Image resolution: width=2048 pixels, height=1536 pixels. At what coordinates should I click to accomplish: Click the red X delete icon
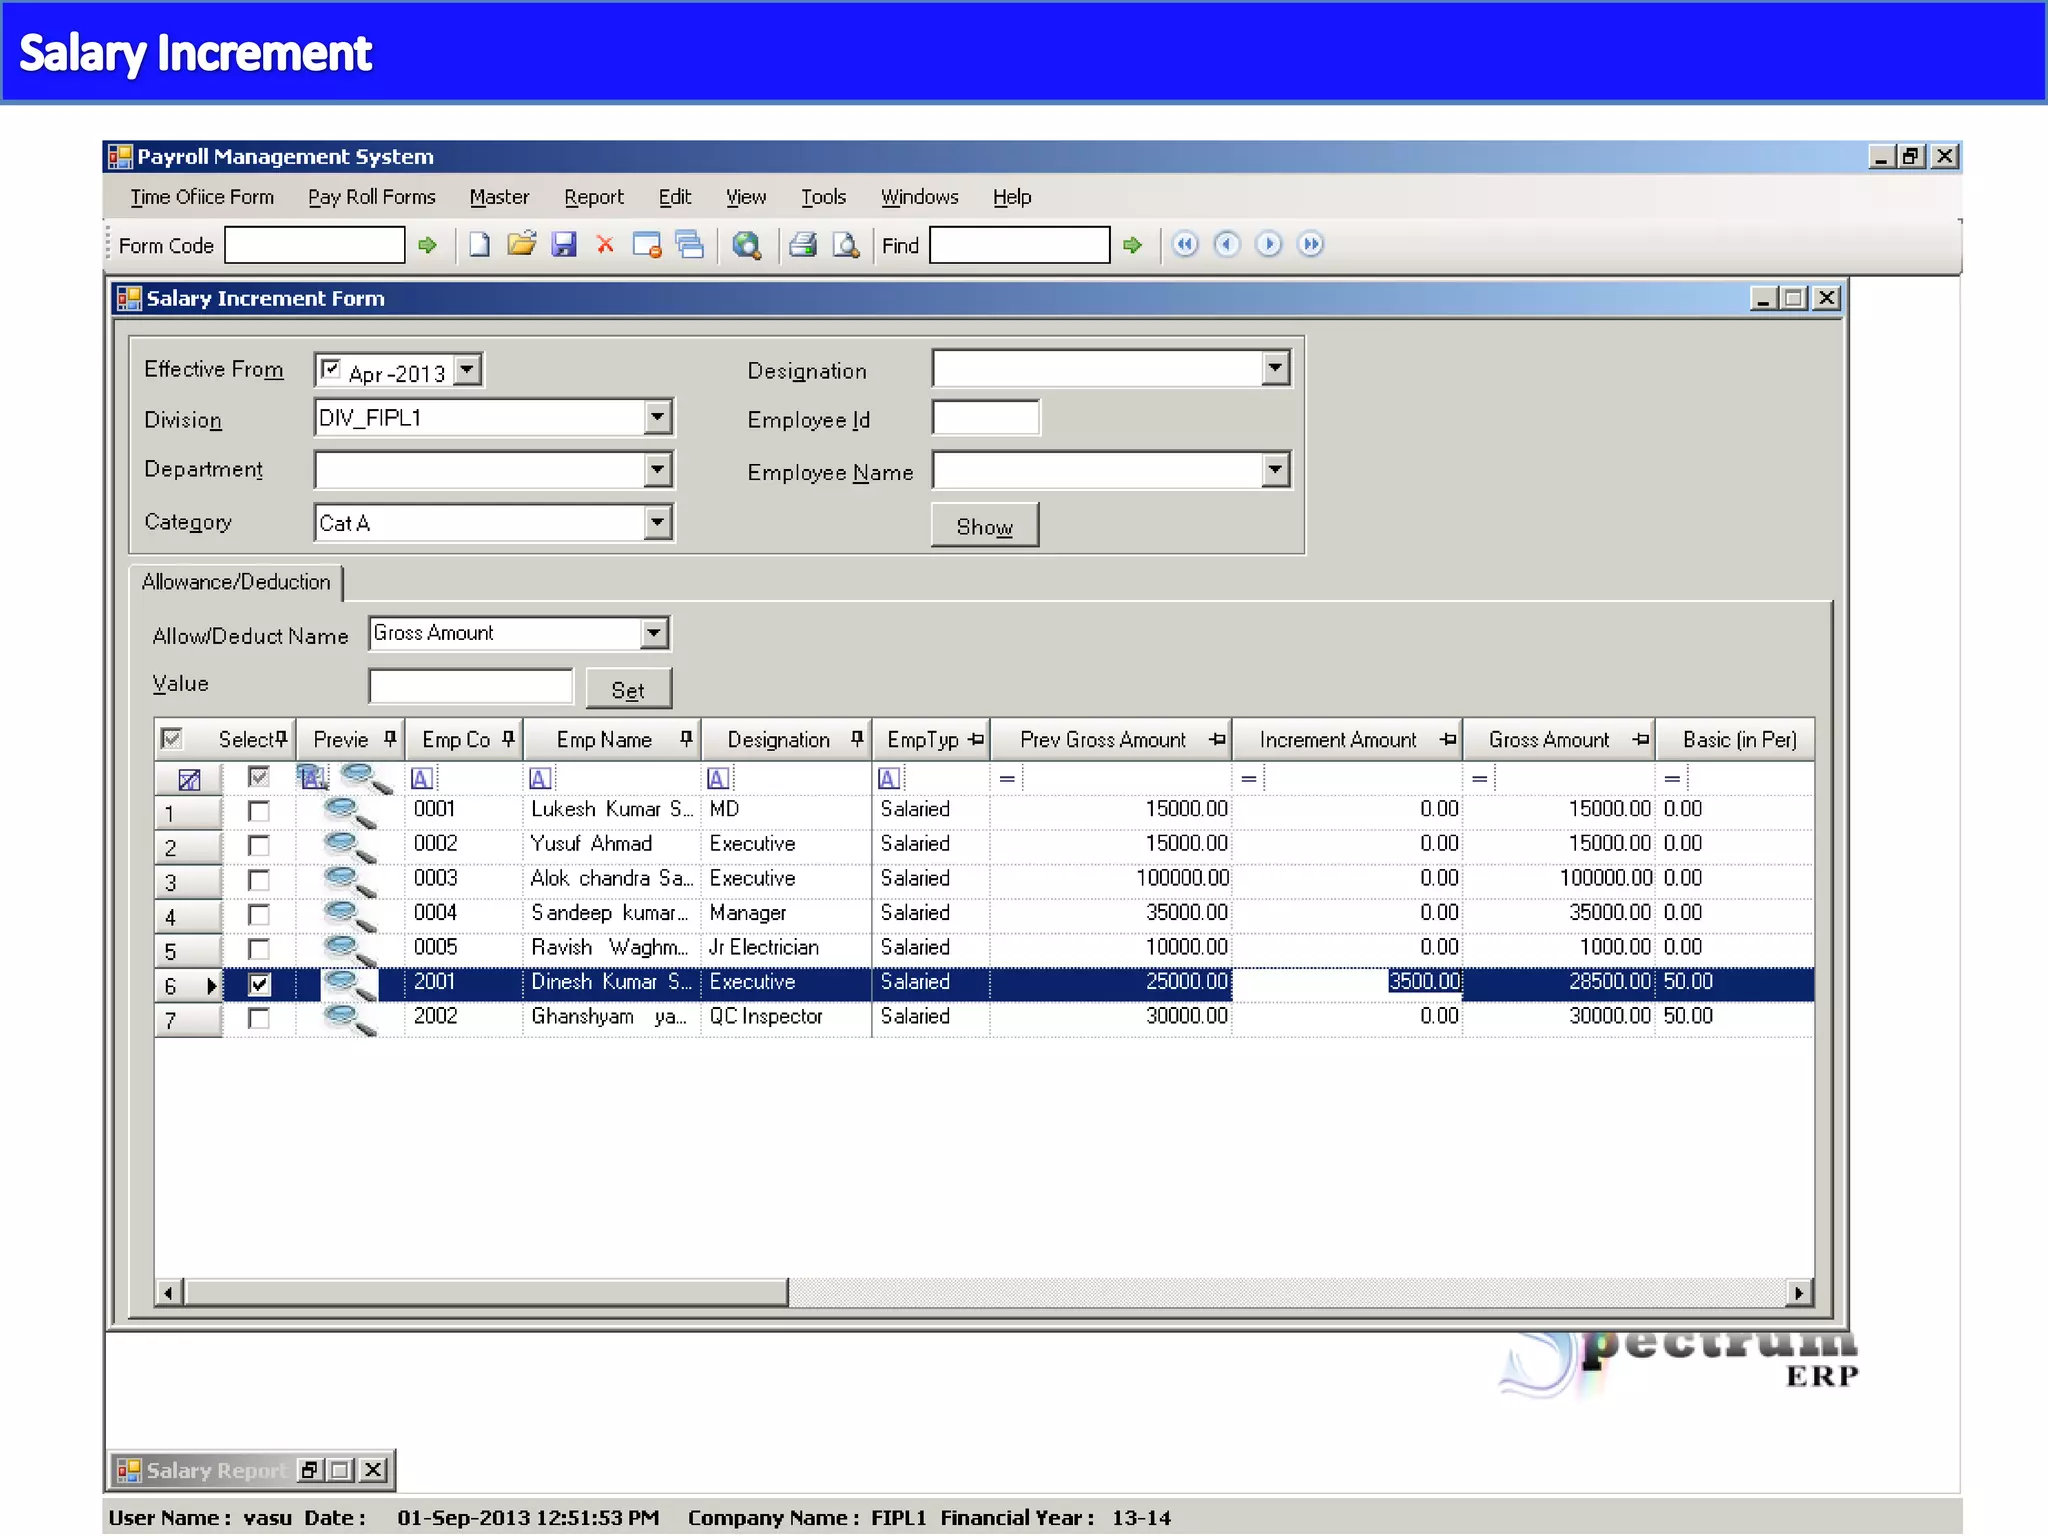click(x=605, y=245)
